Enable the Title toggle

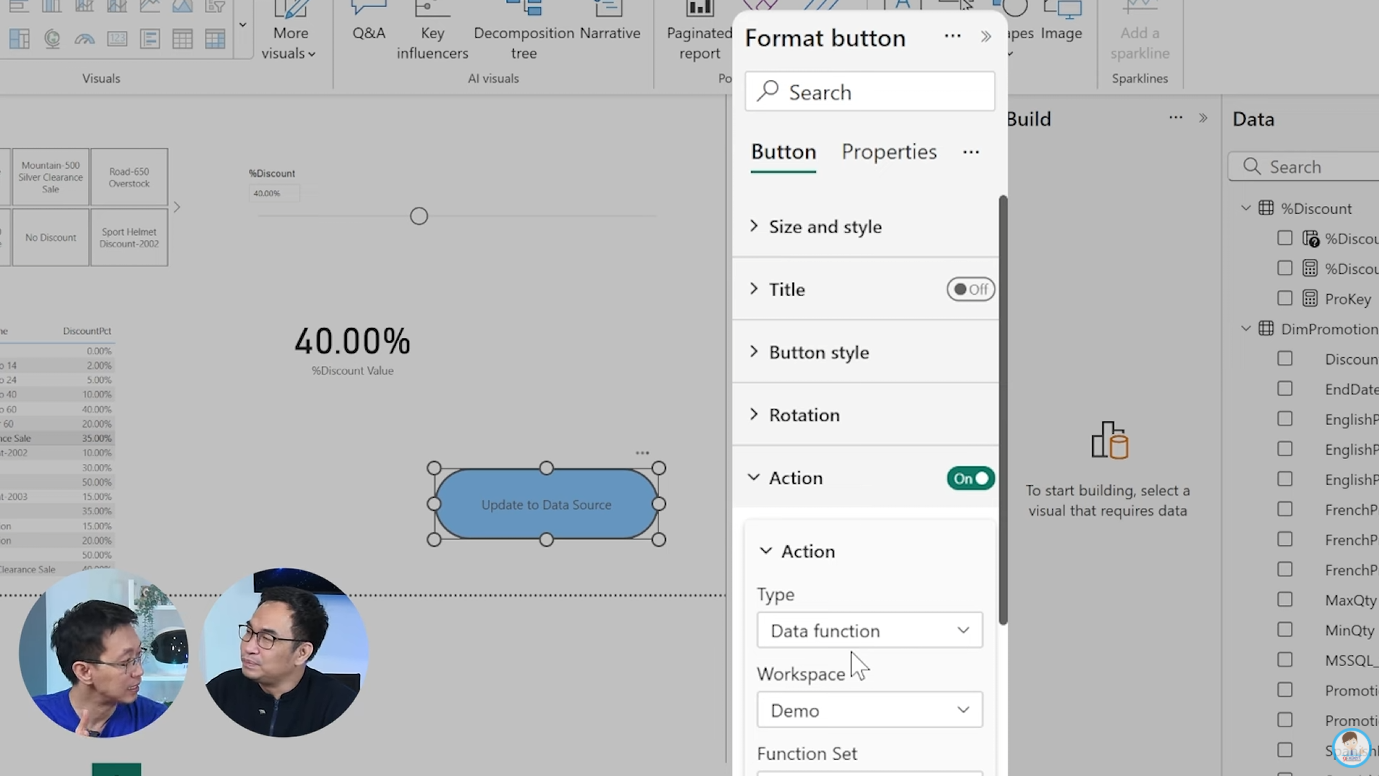click(969, 289)
